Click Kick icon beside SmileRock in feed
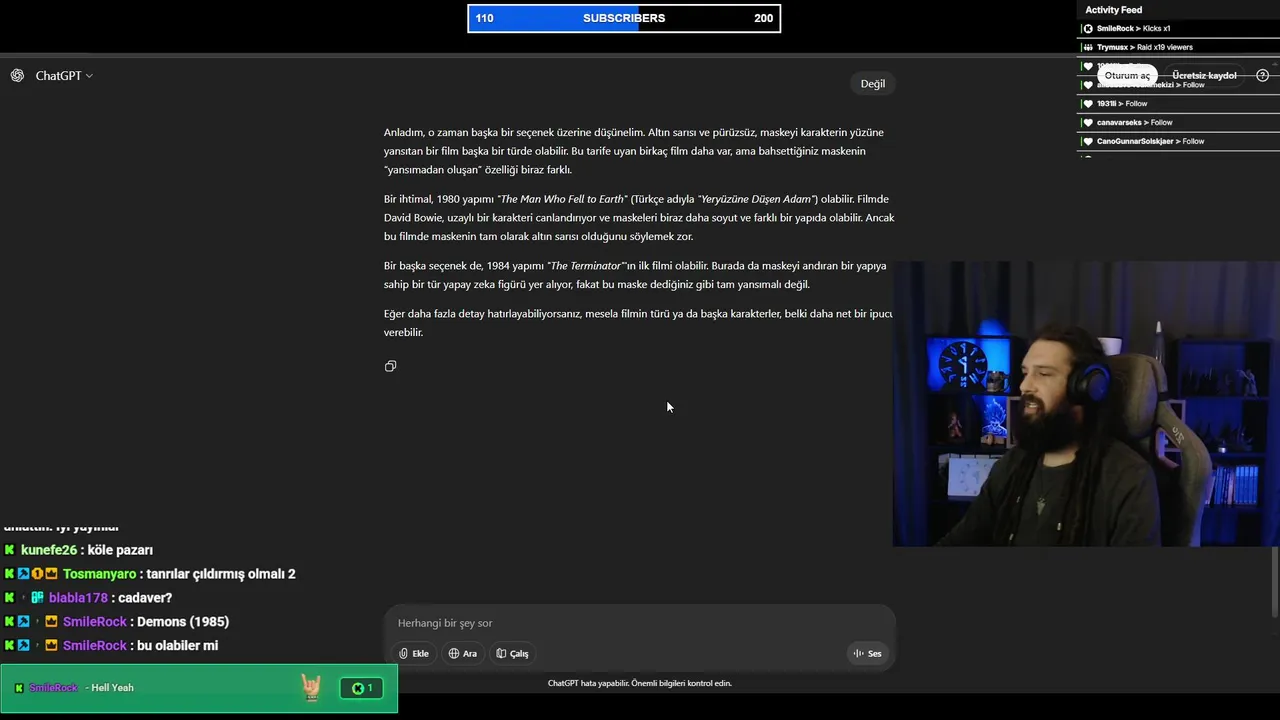This screenshot has width=1280, height=720. (1088, 29)
